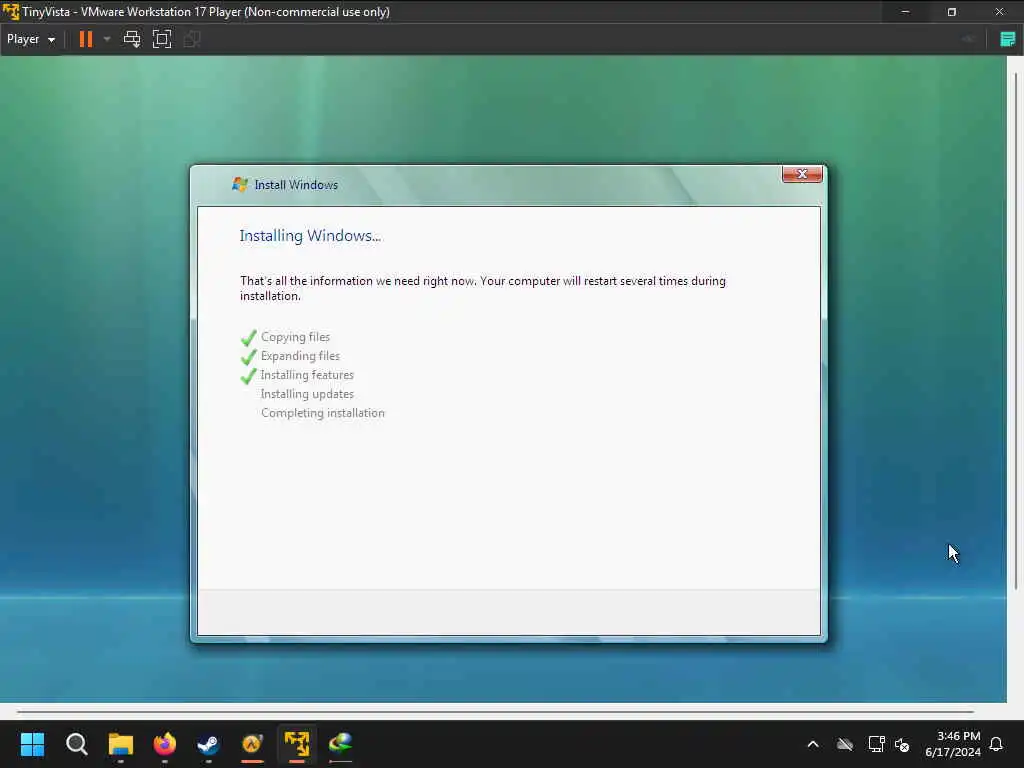Click the Expanding files step text

tap(300, 356)
